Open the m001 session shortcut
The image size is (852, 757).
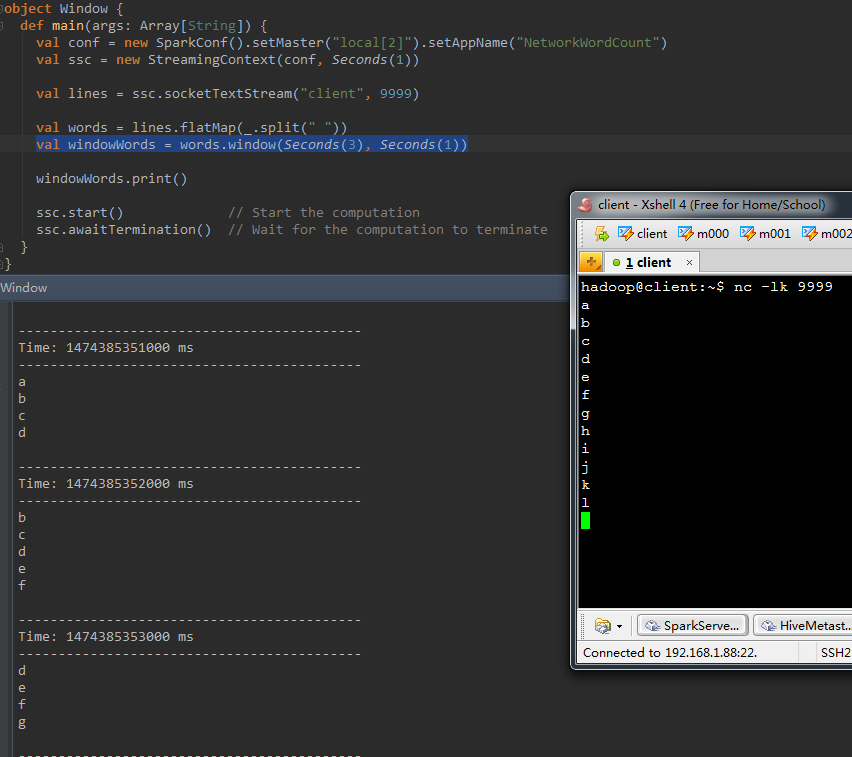(x=765, y=234)
